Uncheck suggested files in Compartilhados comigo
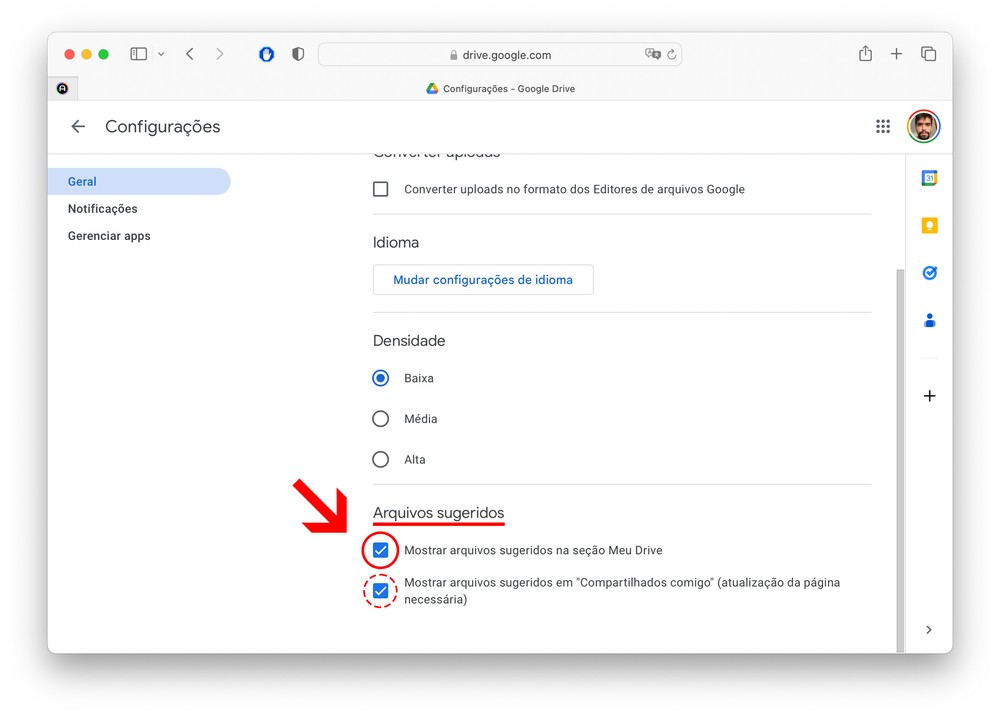The width and height of the screenshot is (1000, 716). [x=381, y=591]
